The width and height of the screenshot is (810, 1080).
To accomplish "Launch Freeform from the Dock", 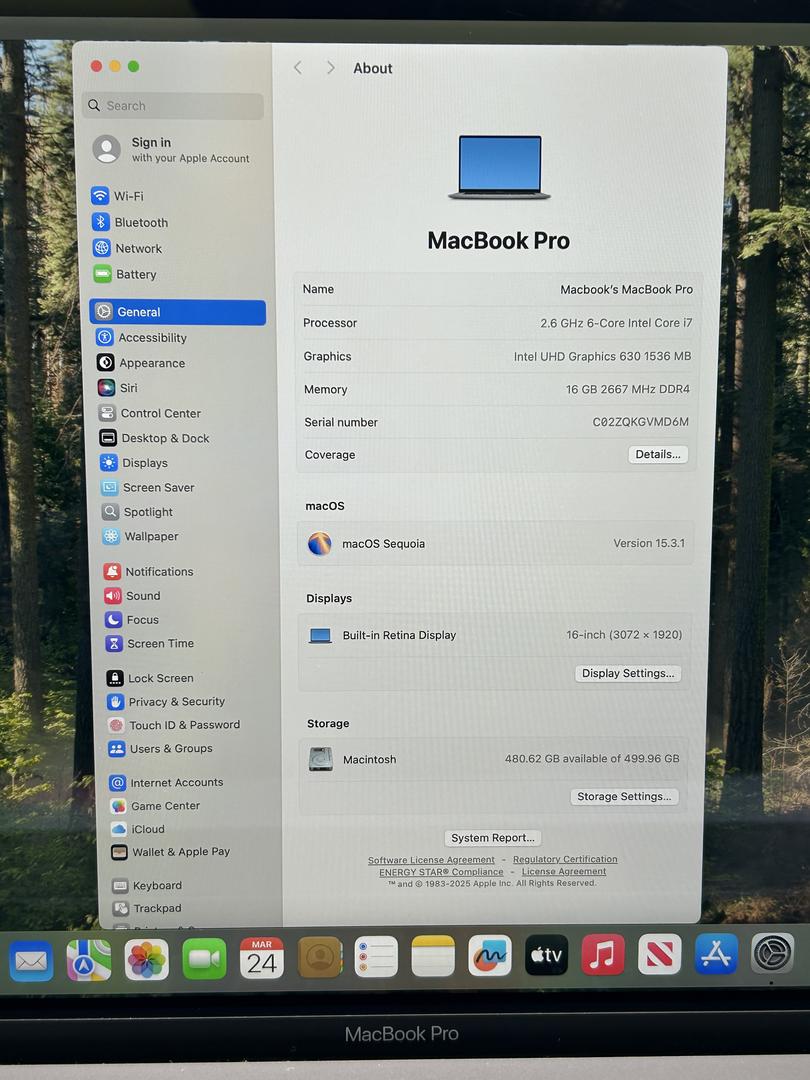I will [490, 955].
